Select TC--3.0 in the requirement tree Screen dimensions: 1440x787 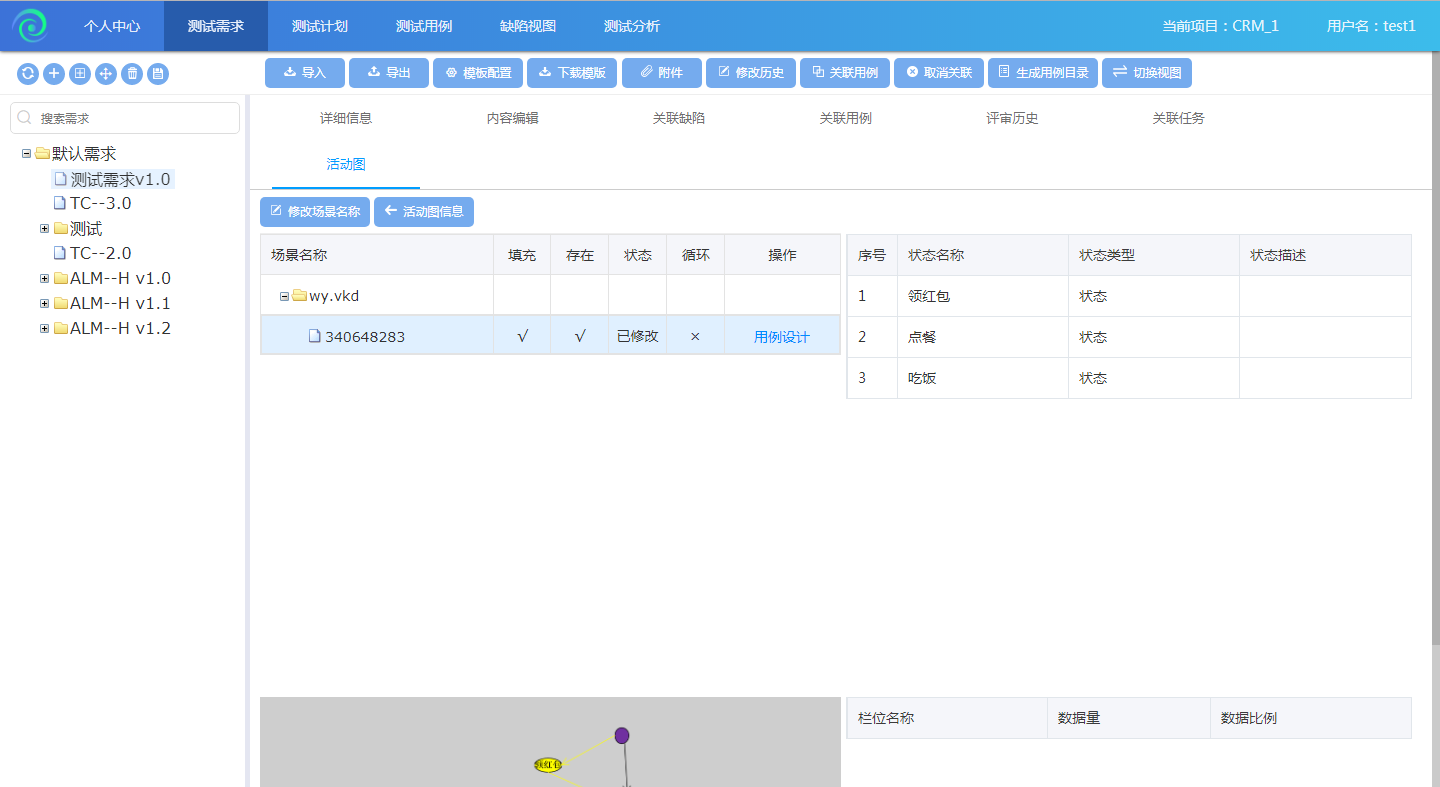(x=100, y=203)
